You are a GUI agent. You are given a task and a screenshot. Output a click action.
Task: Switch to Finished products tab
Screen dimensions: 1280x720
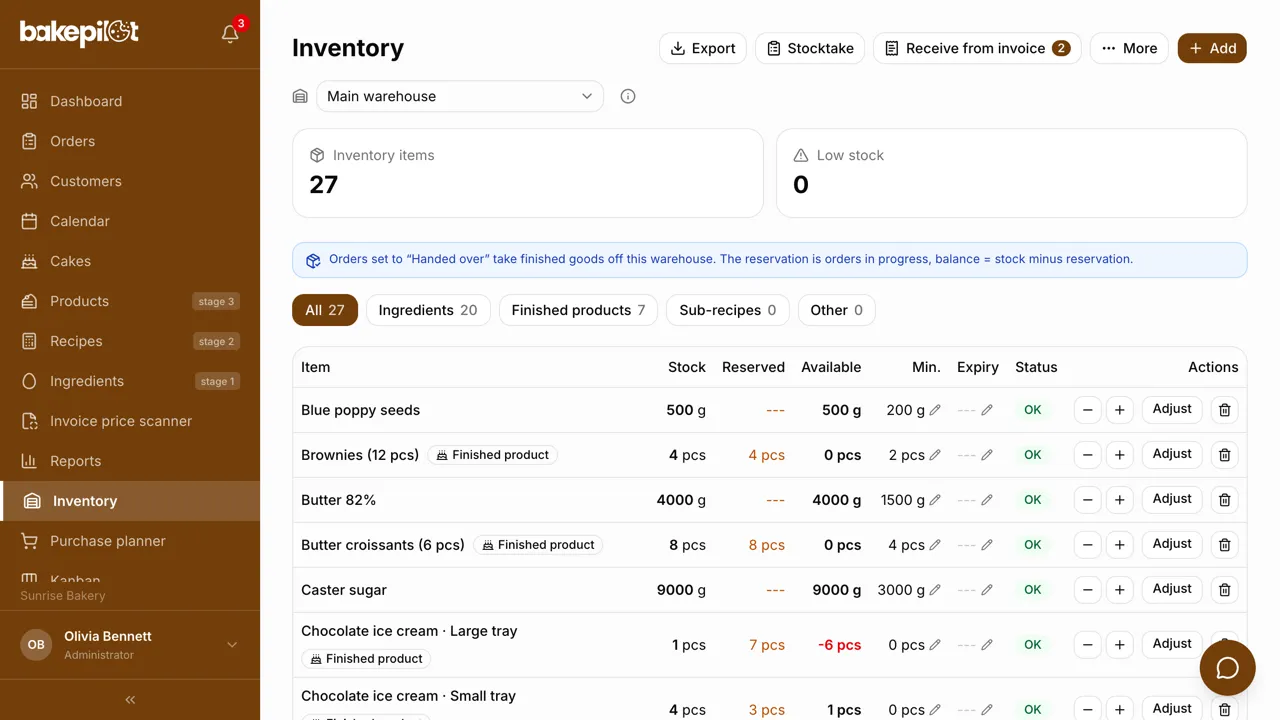(578, 310)
